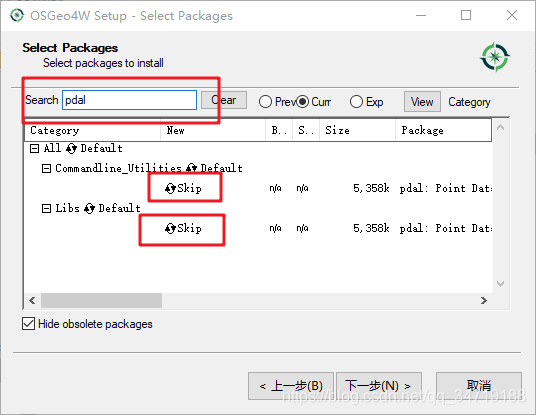Toggle Skip for pdal under Commandline_Utilities
This screenshot has width=536, height=415.
point(184,188)
